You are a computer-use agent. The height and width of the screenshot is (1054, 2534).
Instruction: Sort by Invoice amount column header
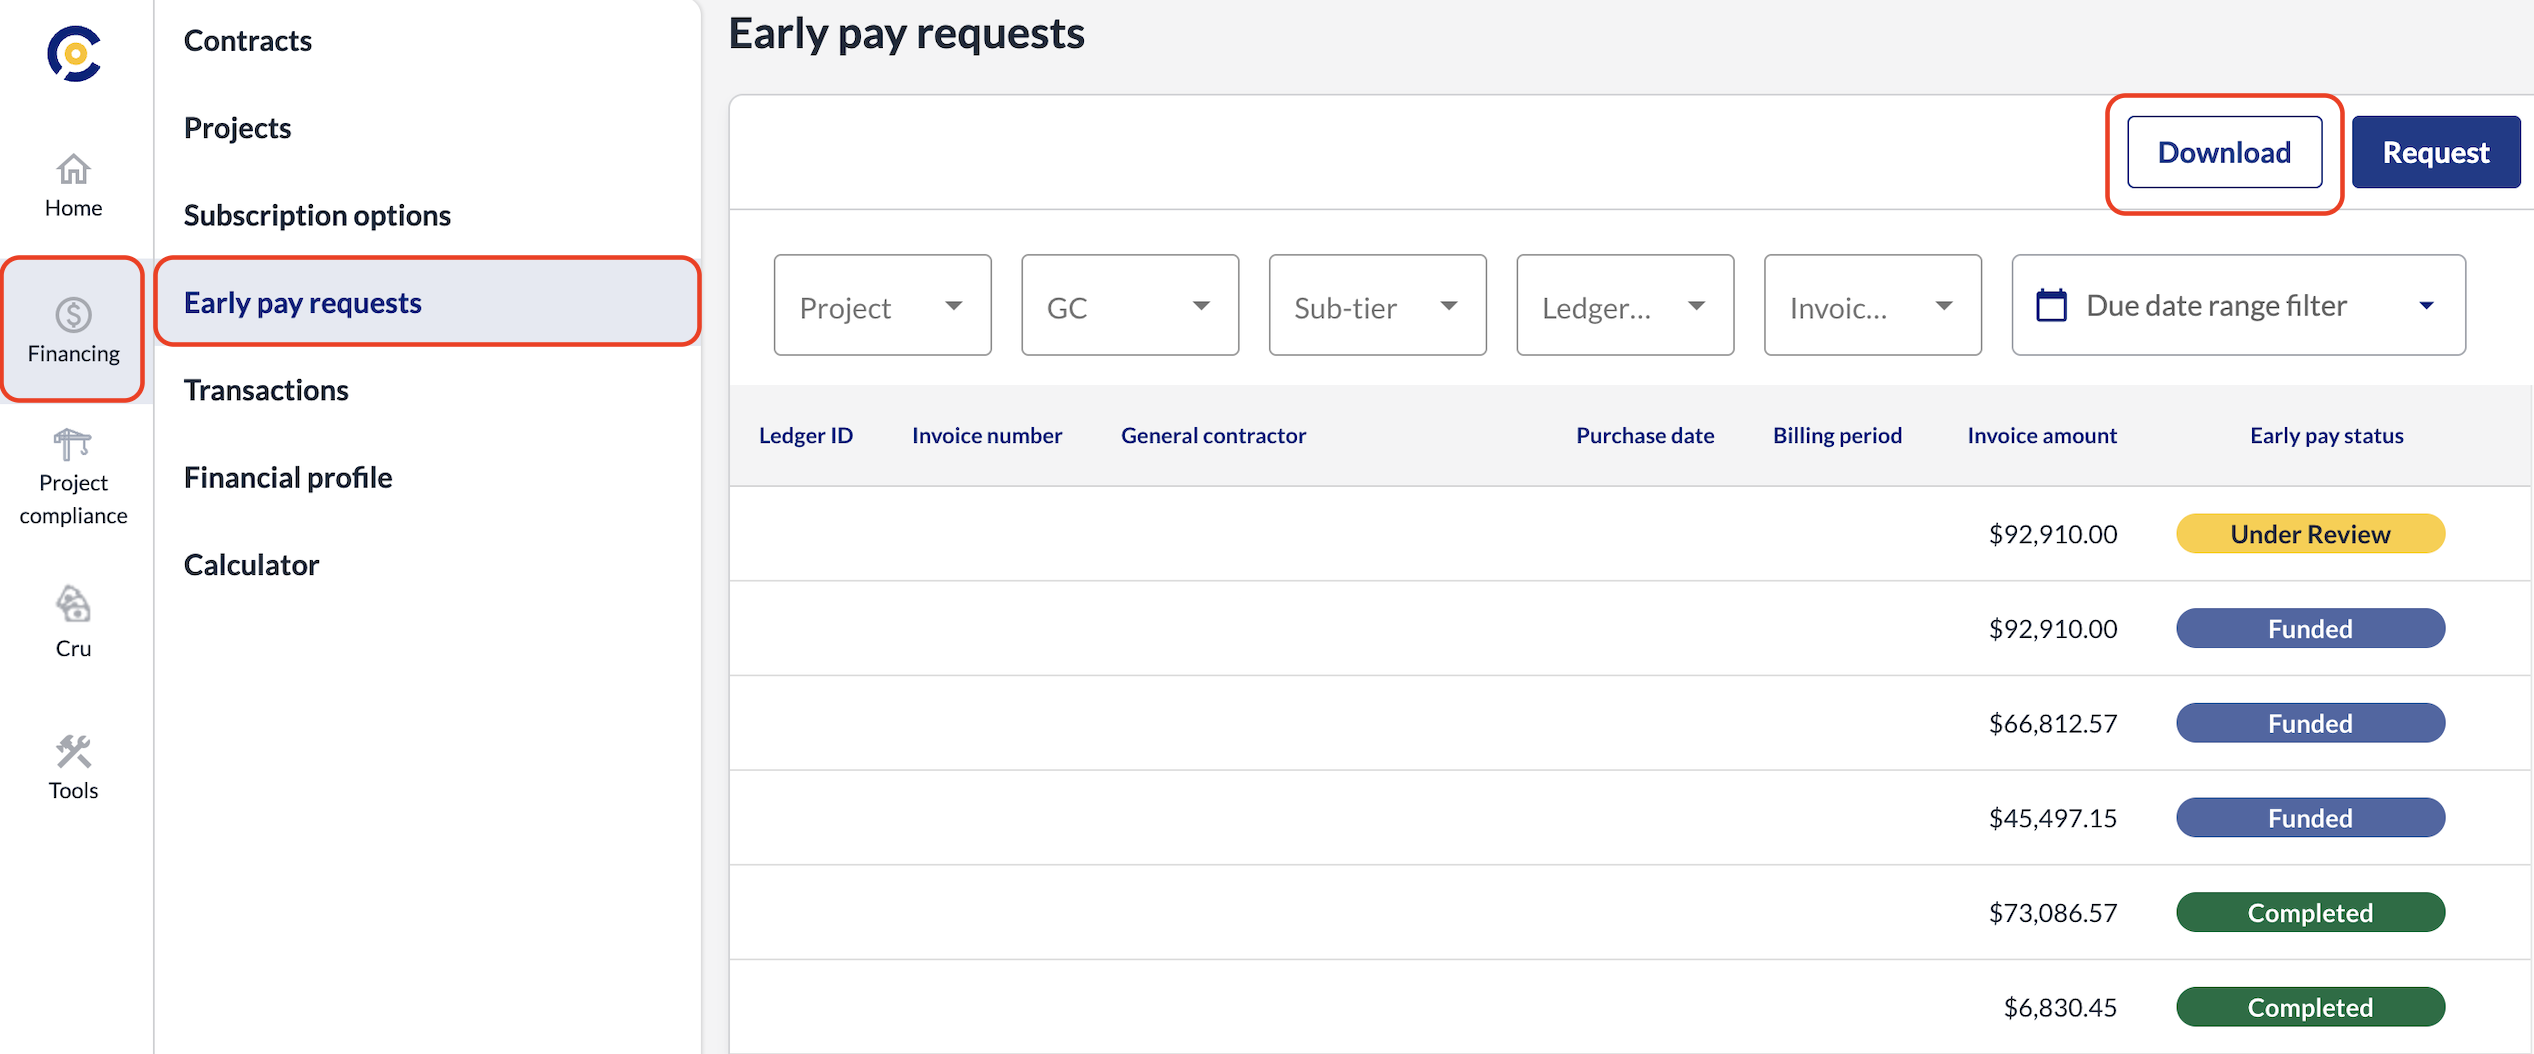(x=2041, y=436)
